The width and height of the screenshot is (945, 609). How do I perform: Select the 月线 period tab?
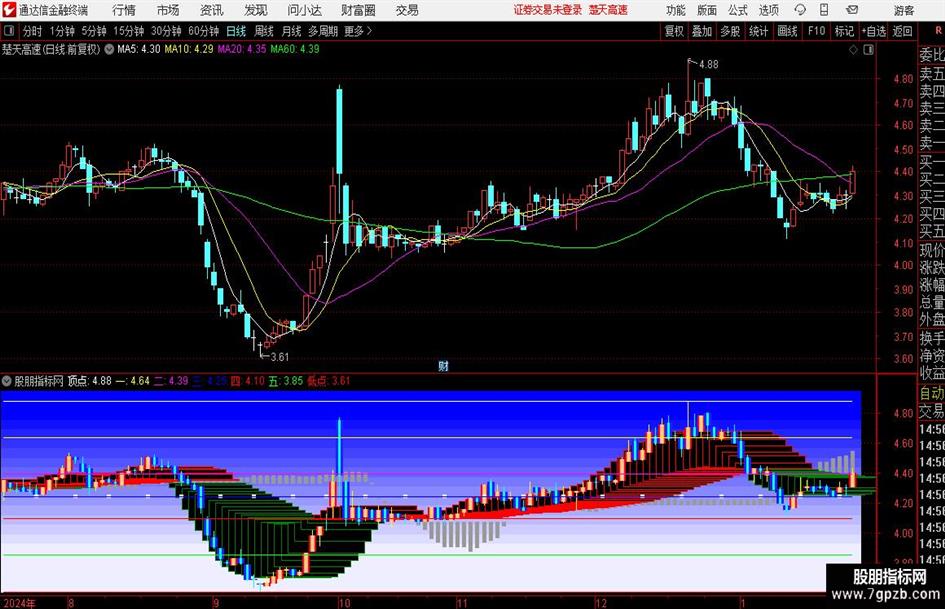[x=292, y=31]
